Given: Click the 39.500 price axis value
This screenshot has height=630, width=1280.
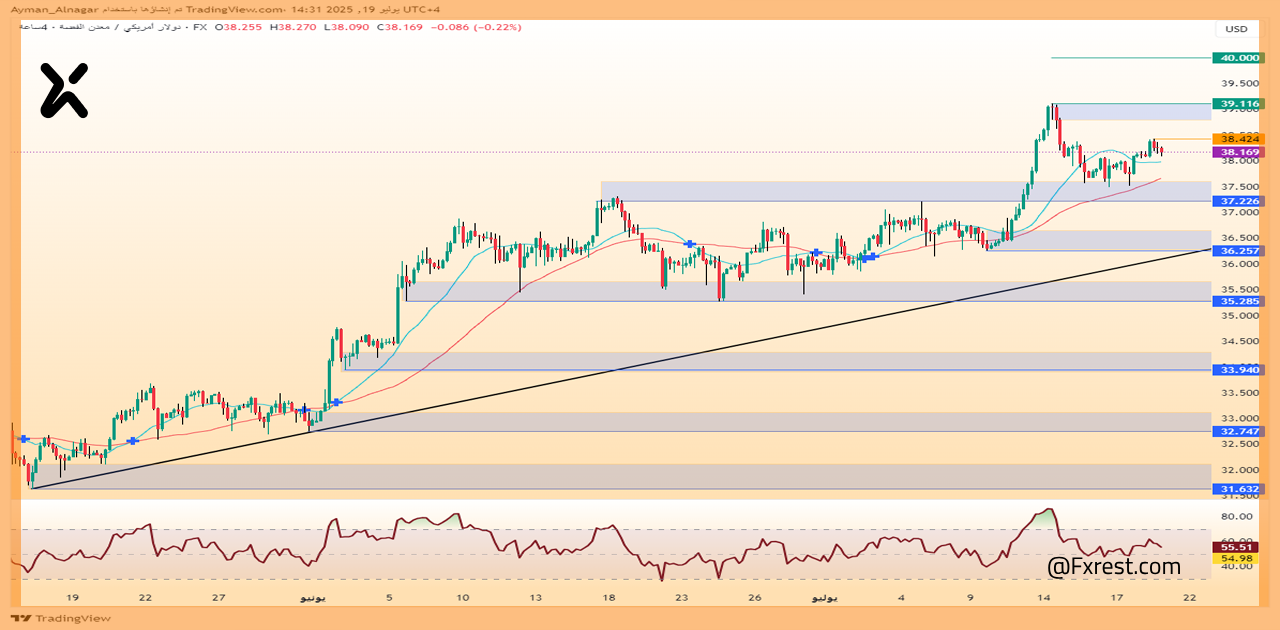Looking at the screenshot, I should (x=1238, y=84).
